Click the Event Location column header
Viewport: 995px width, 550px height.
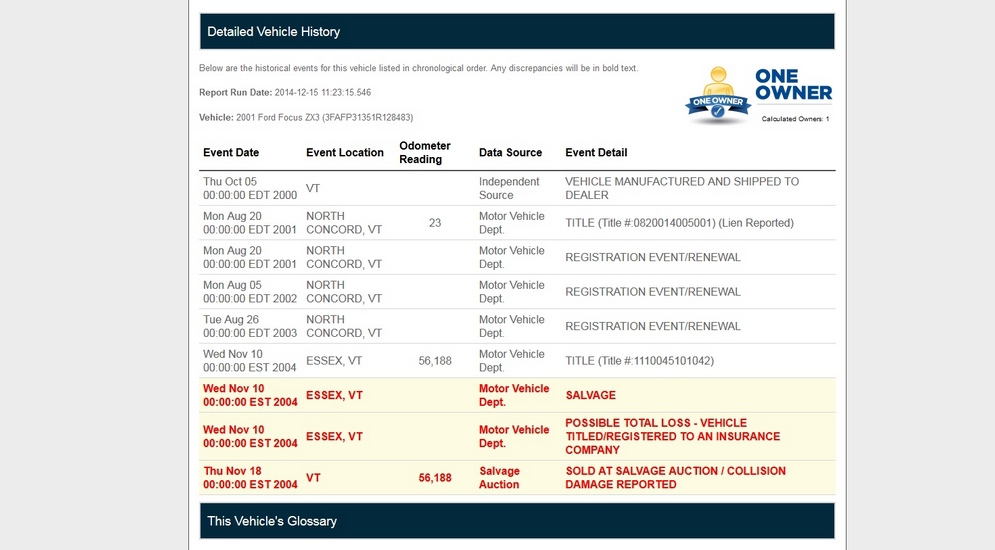pos(345,153)
